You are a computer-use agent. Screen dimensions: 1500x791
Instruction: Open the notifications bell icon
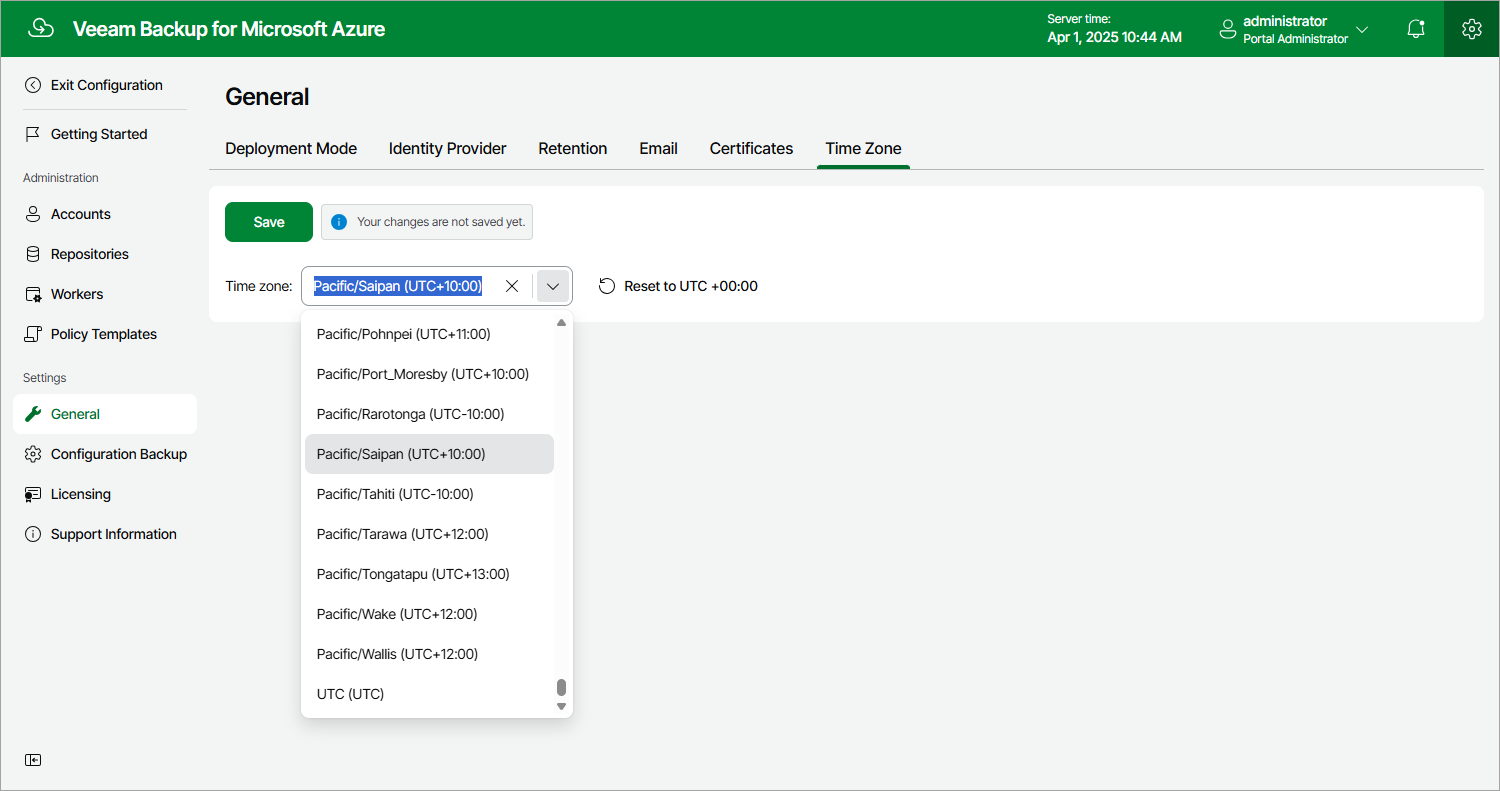click(1416, 29)
